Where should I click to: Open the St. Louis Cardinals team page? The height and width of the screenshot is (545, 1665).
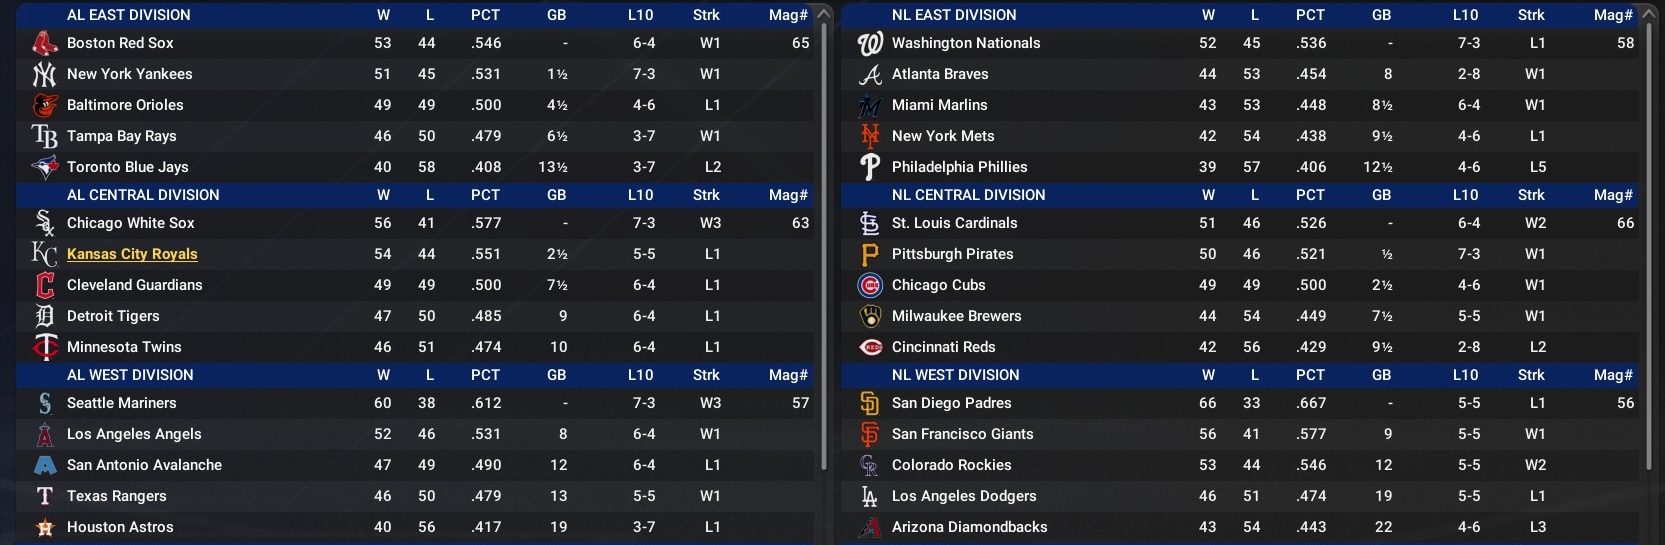[x=954, y=223]
